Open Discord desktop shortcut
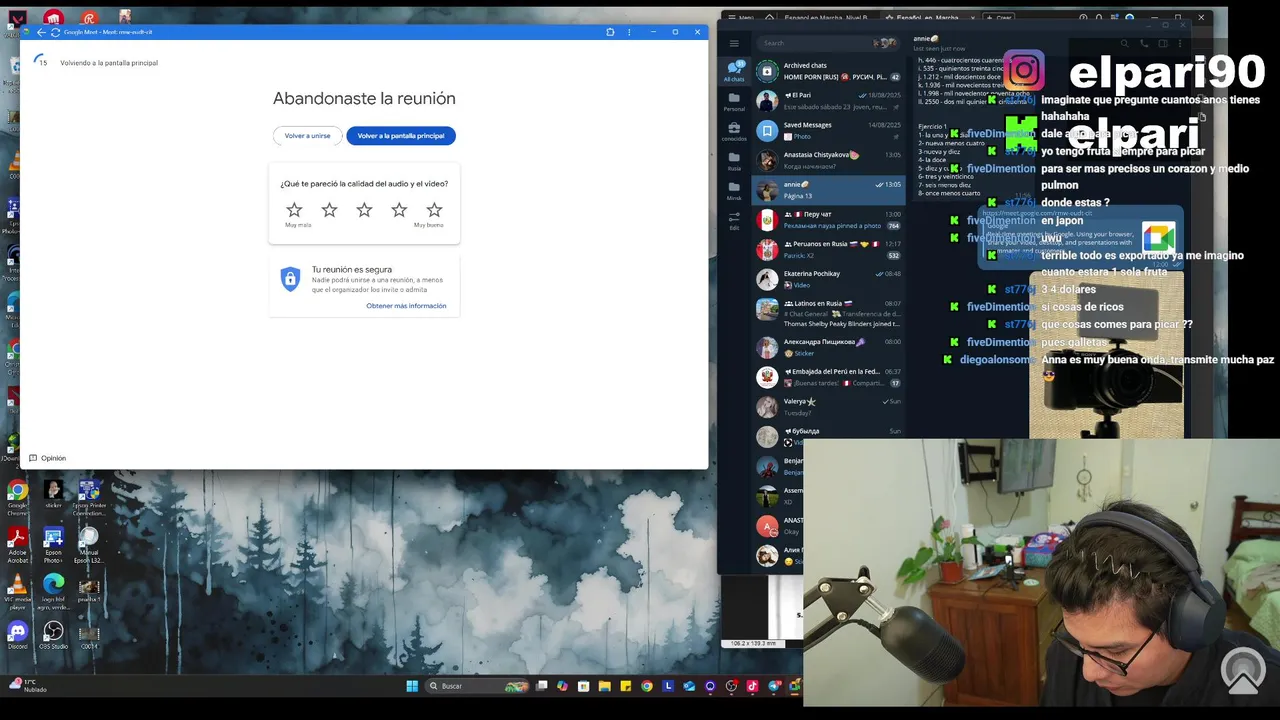This screenshot has width=1280, height=720. (17, 635)
